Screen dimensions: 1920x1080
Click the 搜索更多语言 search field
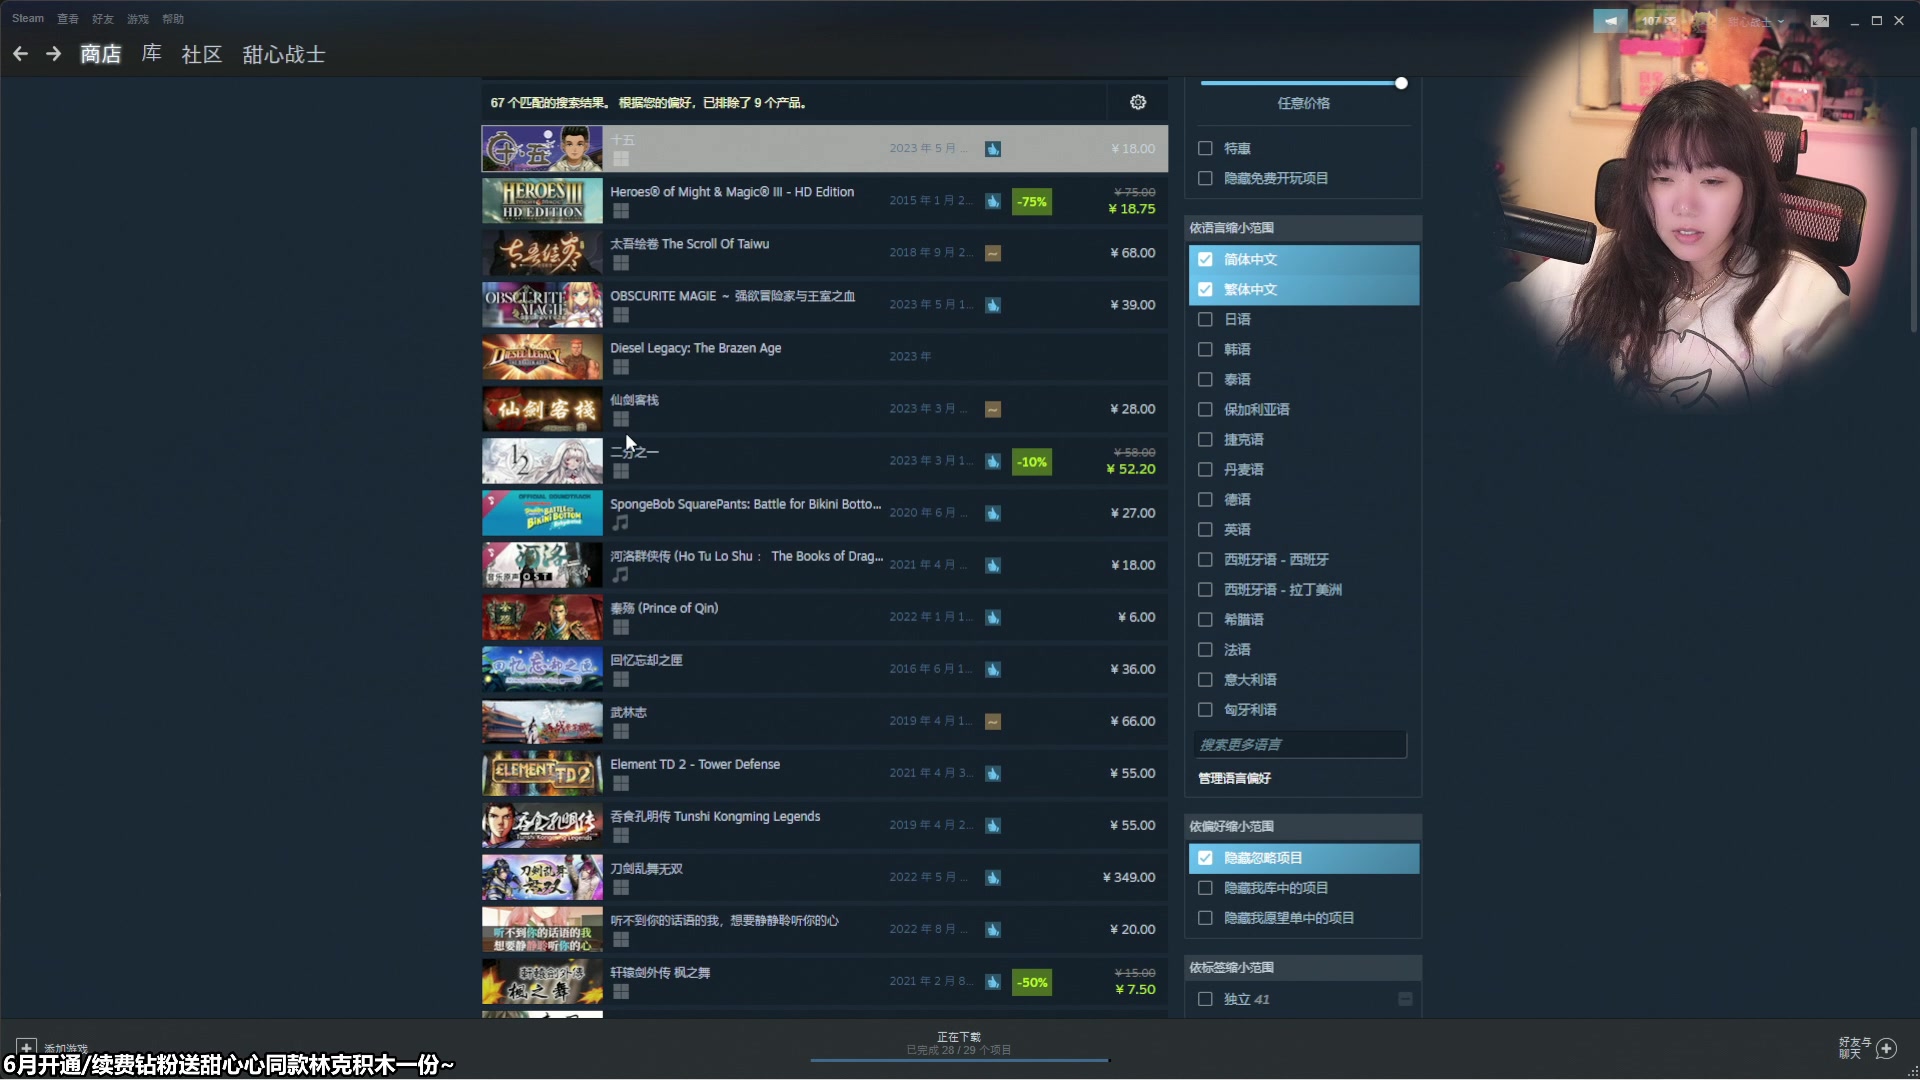pyautogui.click(x=1300, y=745)
